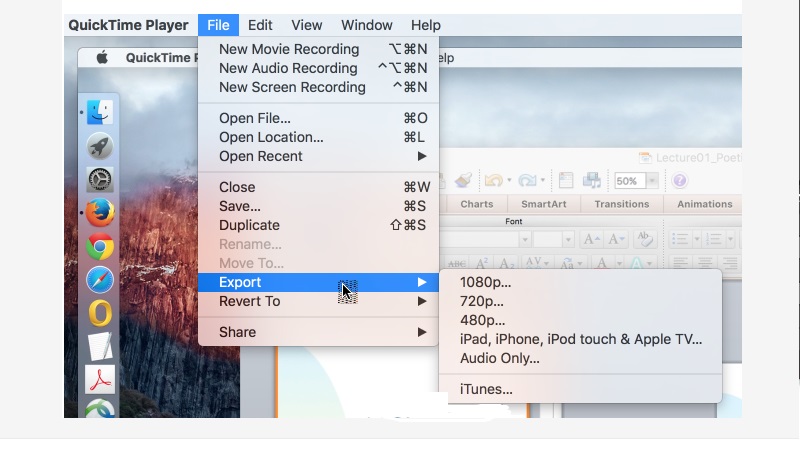Choose New Screen Recording
This screenshot has height=449, width=800.
(x=292, y=87)
